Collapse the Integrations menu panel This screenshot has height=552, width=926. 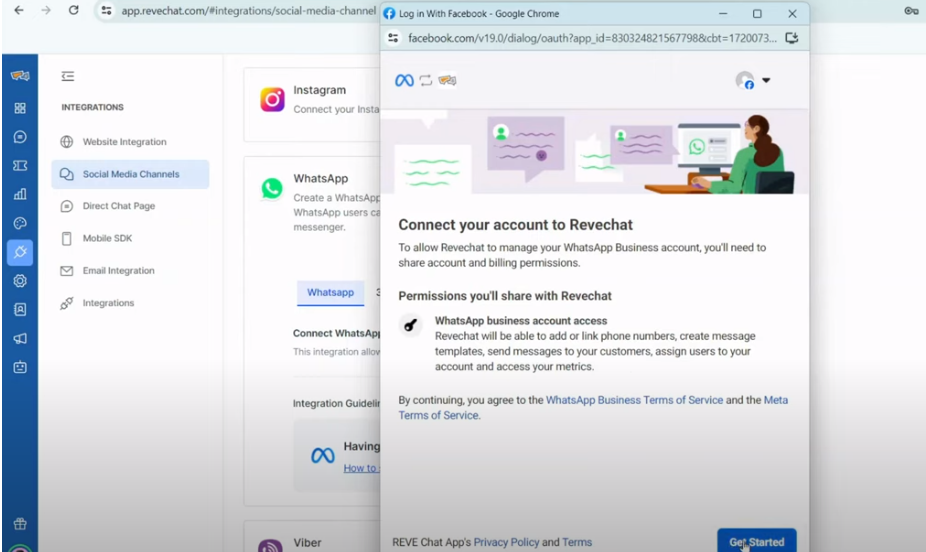68,76
